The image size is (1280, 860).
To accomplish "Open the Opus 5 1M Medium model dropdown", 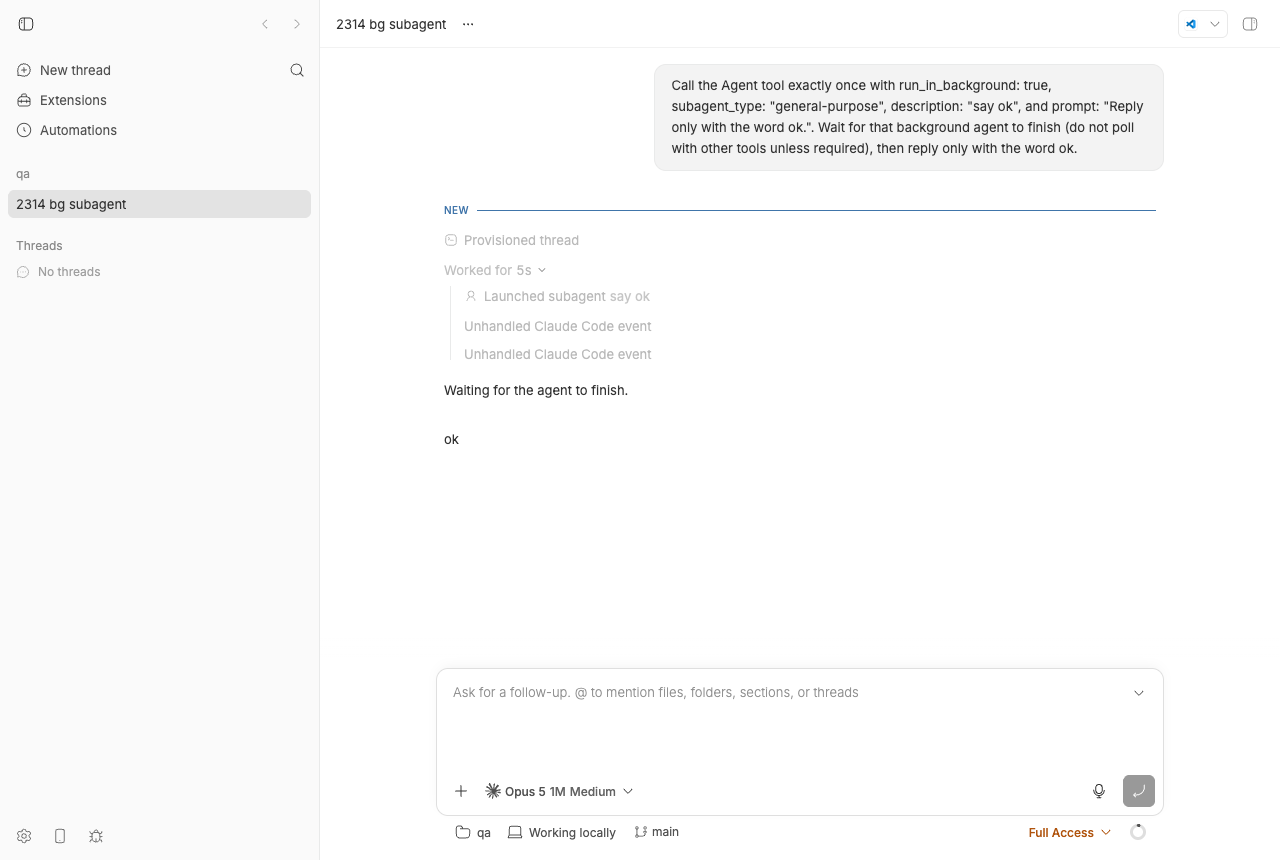I will 559,791.
